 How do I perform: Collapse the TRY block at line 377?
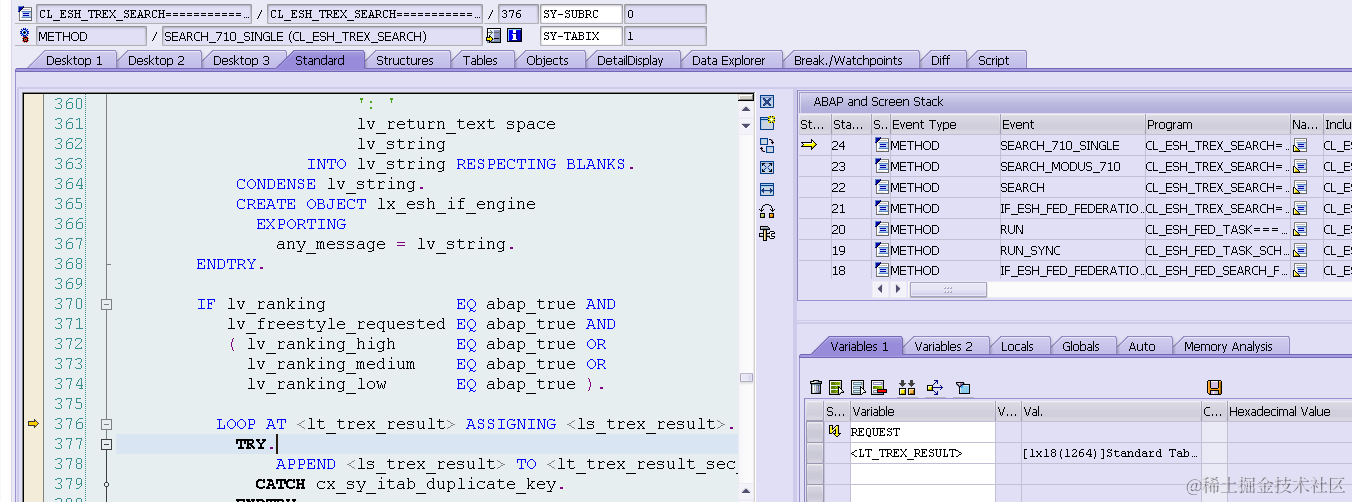pyautogui.click(x=107, y=445)
